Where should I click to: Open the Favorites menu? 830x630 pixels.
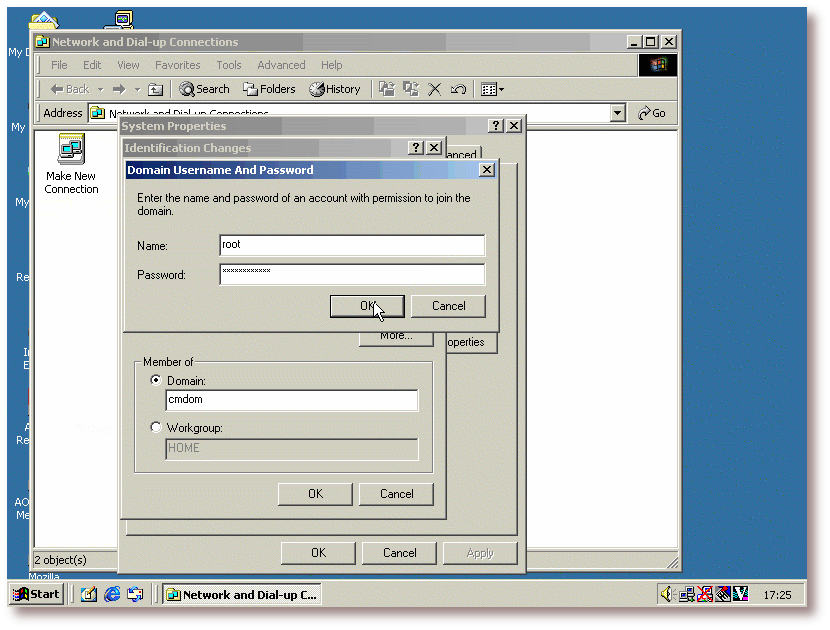[177, 65]
